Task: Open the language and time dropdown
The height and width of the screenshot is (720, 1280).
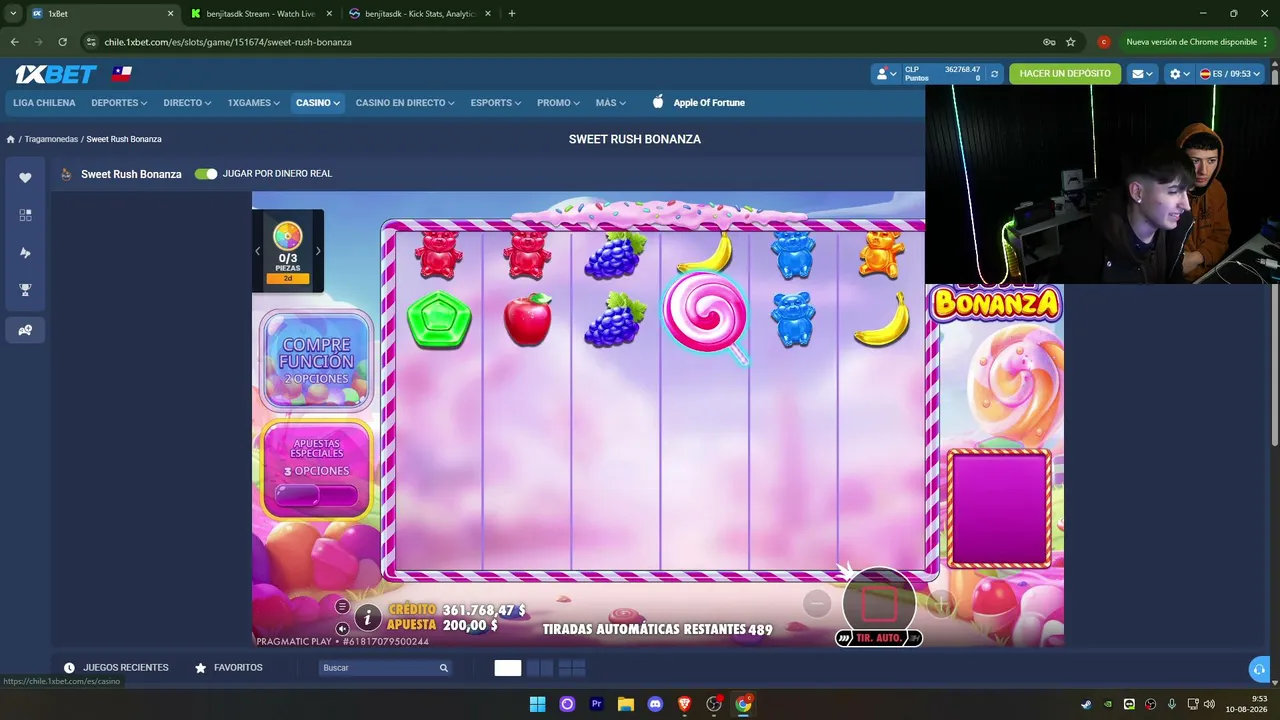Action: point(1231,74)
